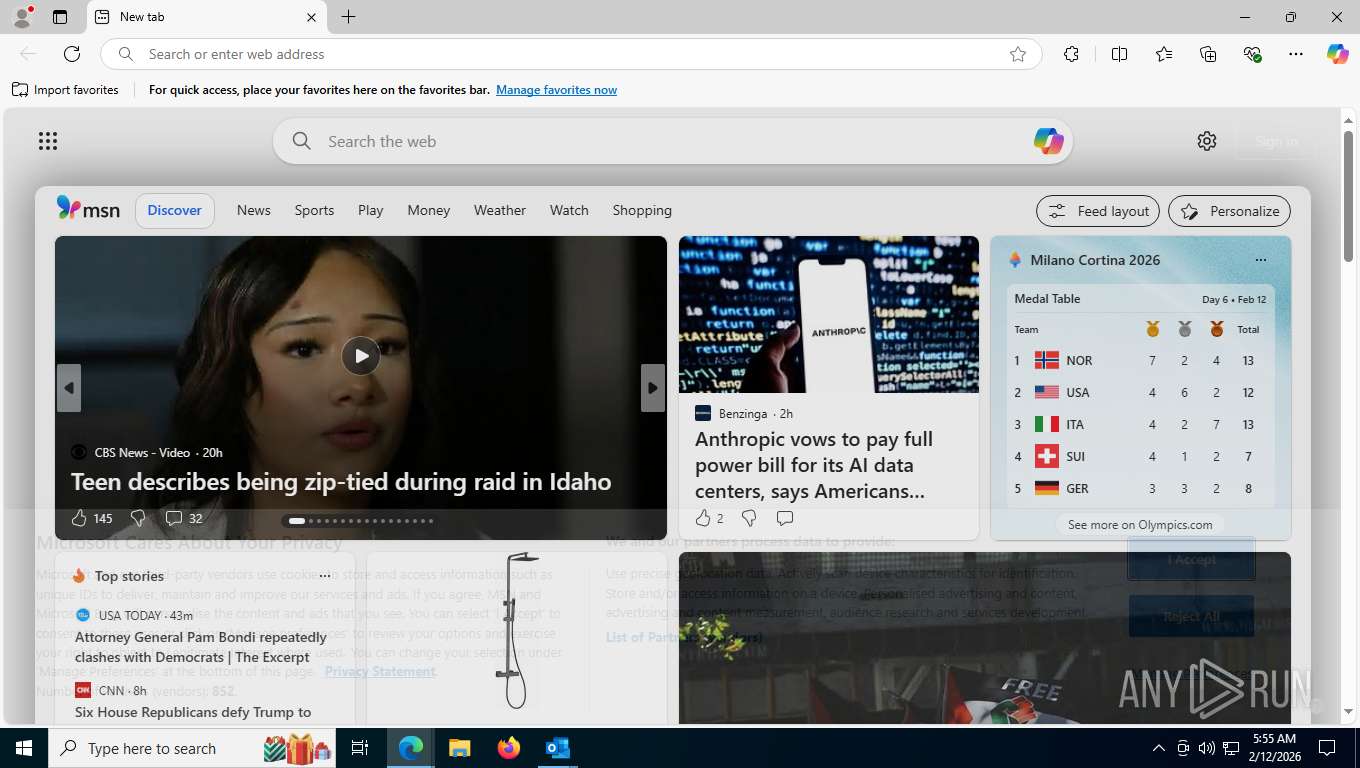Go to next carousel story arrow
Image resolution: width=1360 pixels, height=768 pixels.
coord(652,388)
